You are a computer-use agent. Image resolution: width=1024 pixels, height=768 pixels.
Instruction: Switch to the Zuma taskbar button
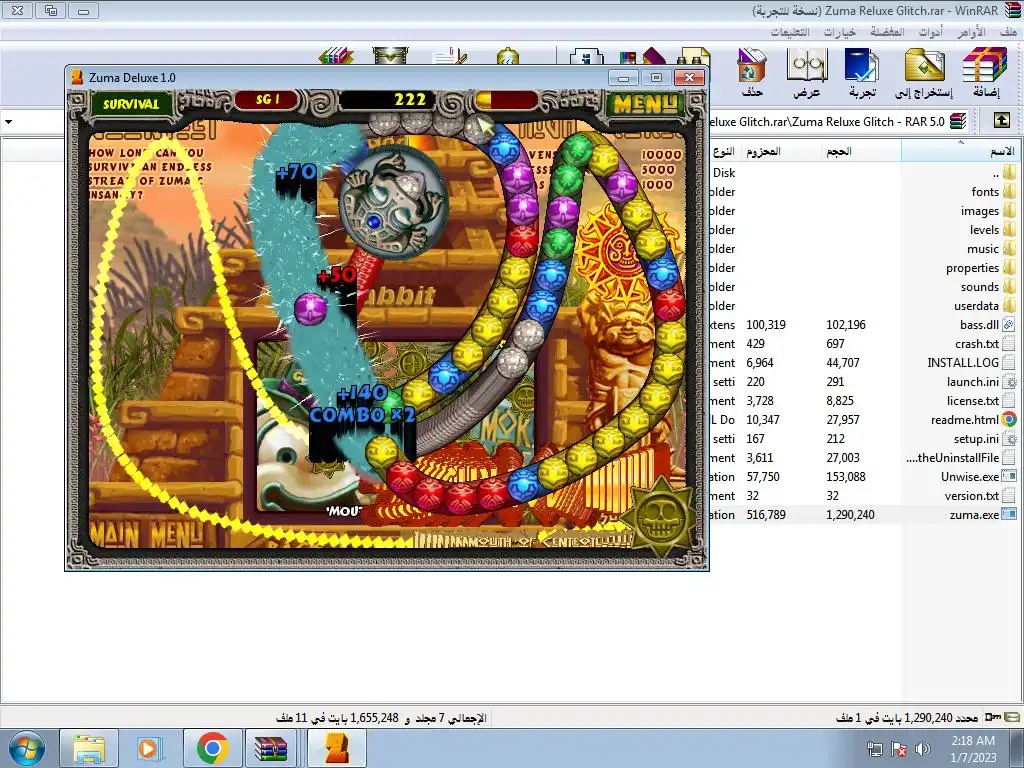coord(337,748)
